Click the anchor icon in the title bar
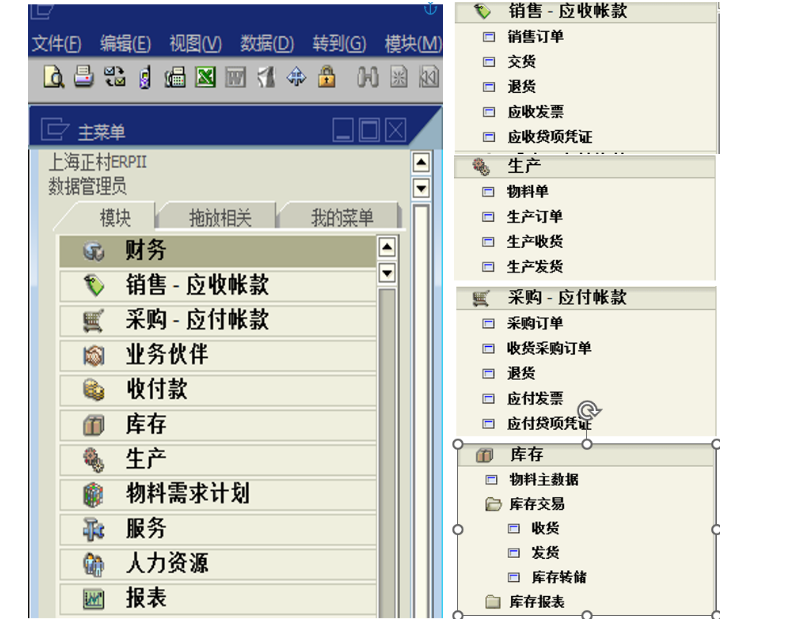This screenshot has width=790, height=621. coord(430,9)
